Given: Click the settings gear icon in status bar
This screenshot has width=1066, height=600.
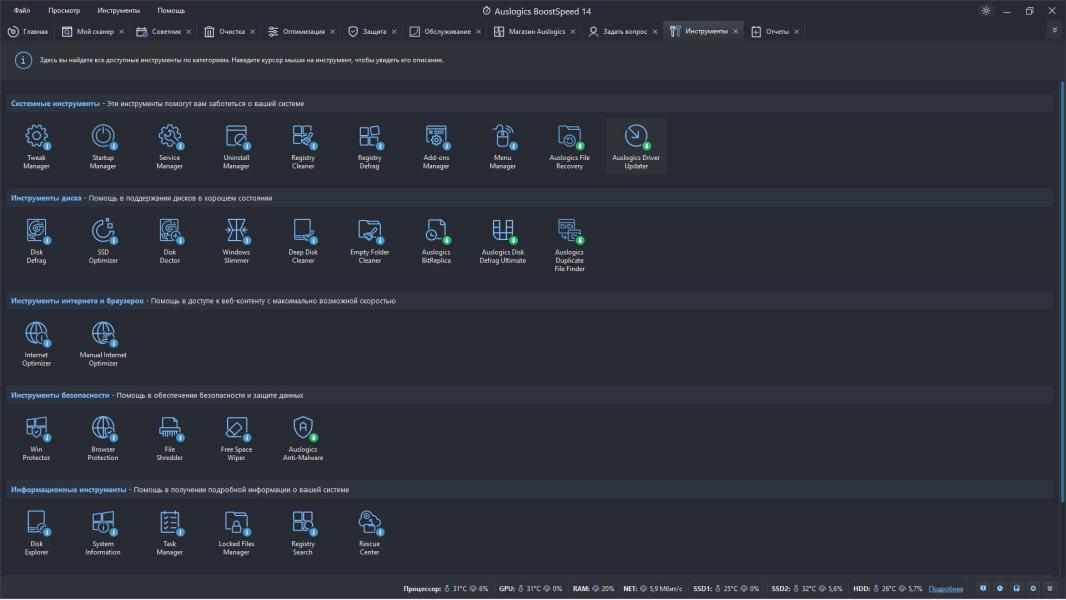Looking at the screenshot, I should pyautogui.click(x=1033, y=589).
